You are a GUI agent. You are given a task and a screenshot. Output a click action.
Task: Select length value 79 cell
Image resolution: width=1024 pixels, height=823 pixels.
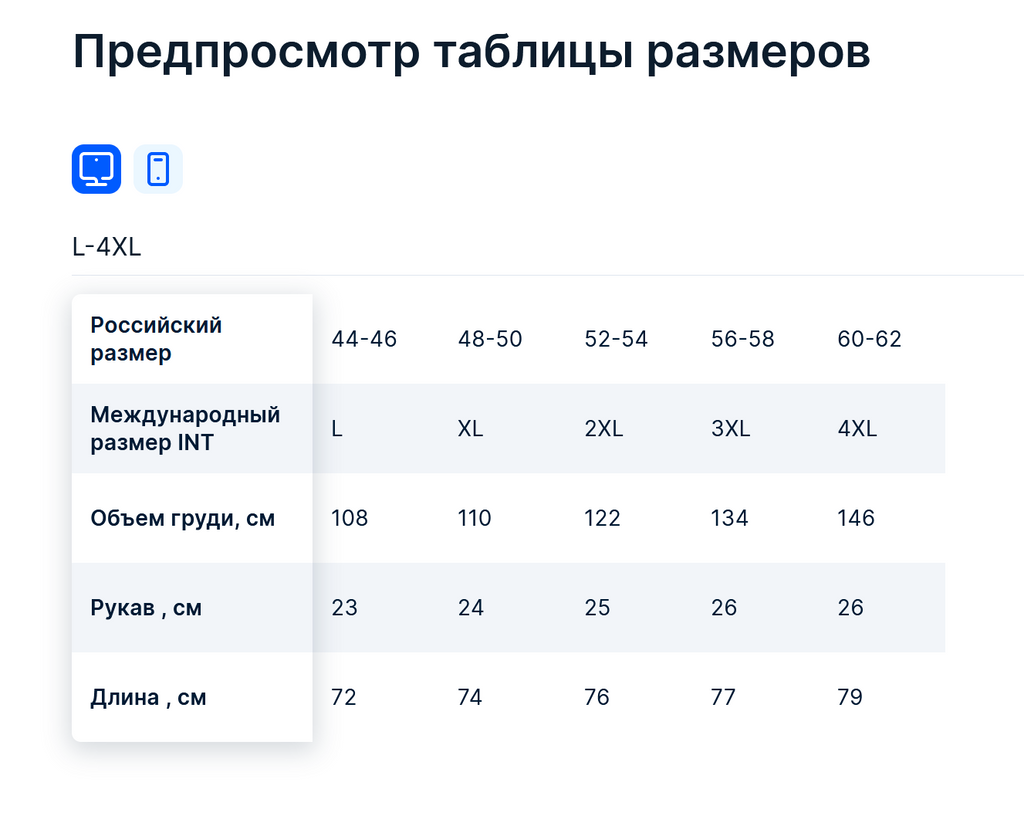pyautogui.click(x=850, y=697)
